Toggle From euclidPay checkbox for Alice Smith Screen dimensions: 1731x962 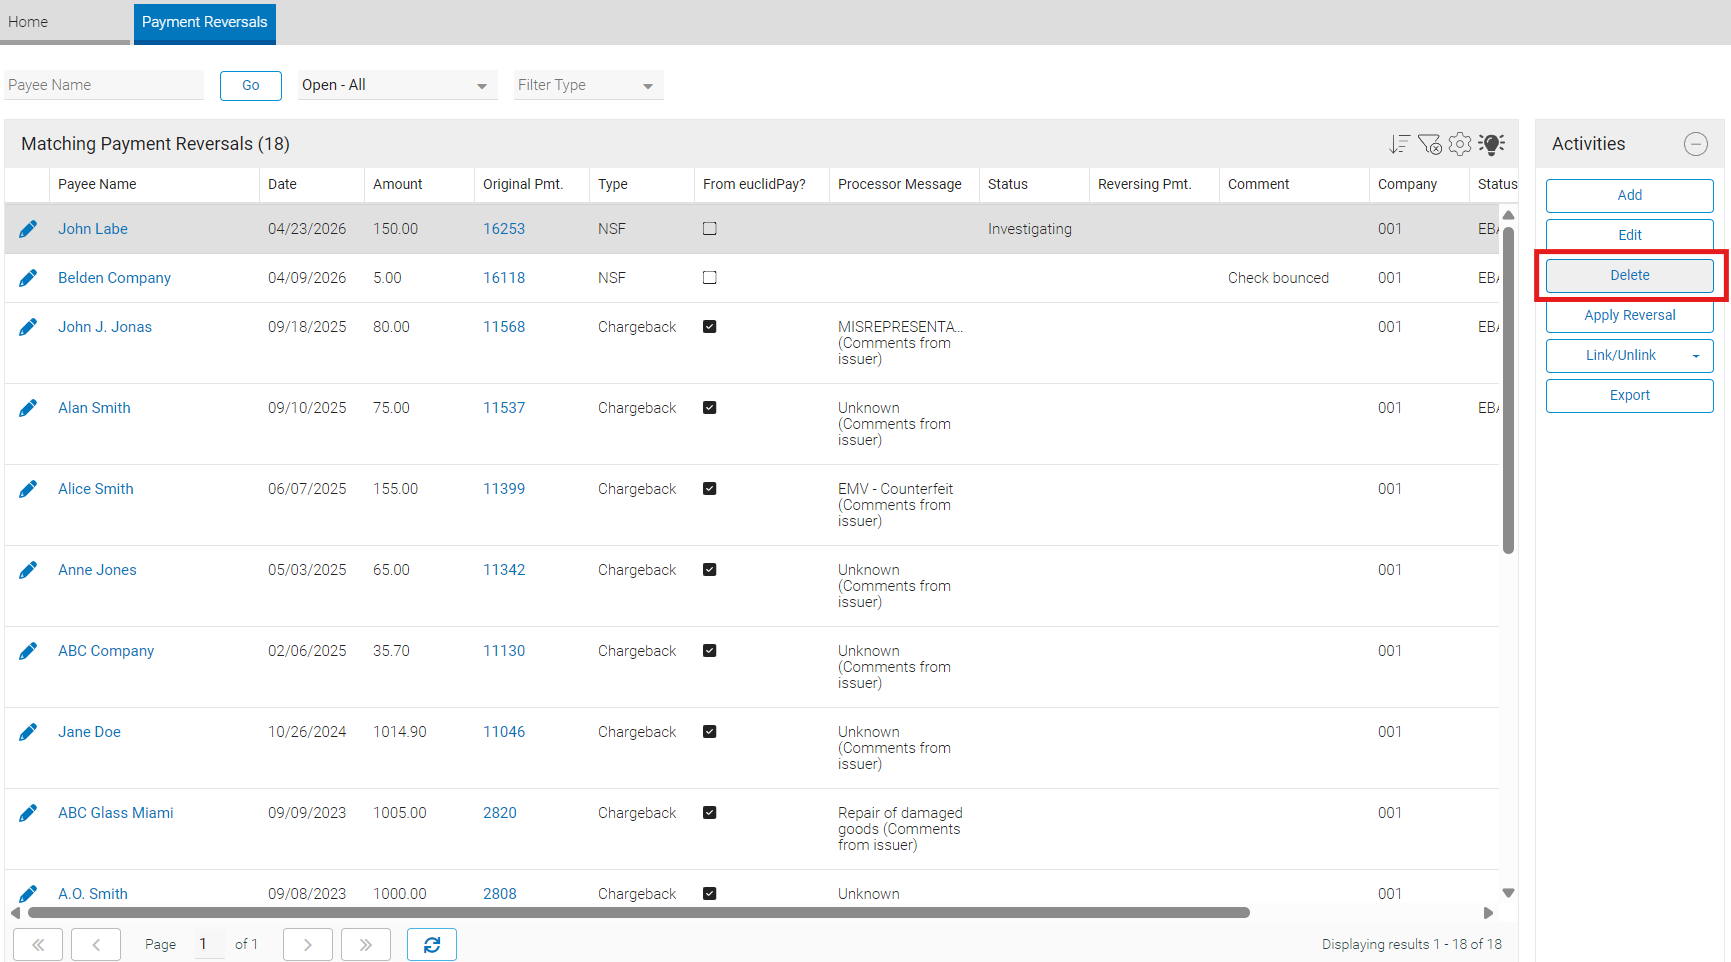[710, 489]
